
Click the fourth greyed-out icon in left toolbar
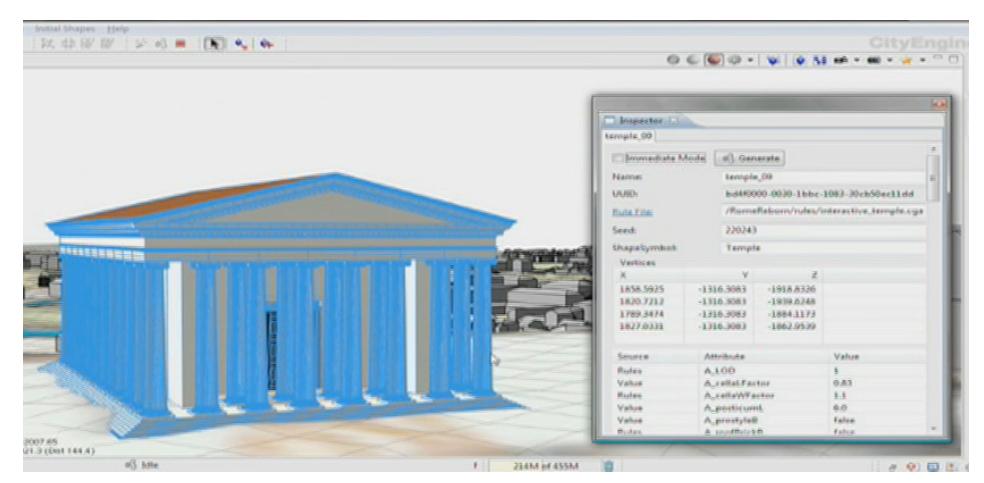pyautogui.click(x=107, y=43)
